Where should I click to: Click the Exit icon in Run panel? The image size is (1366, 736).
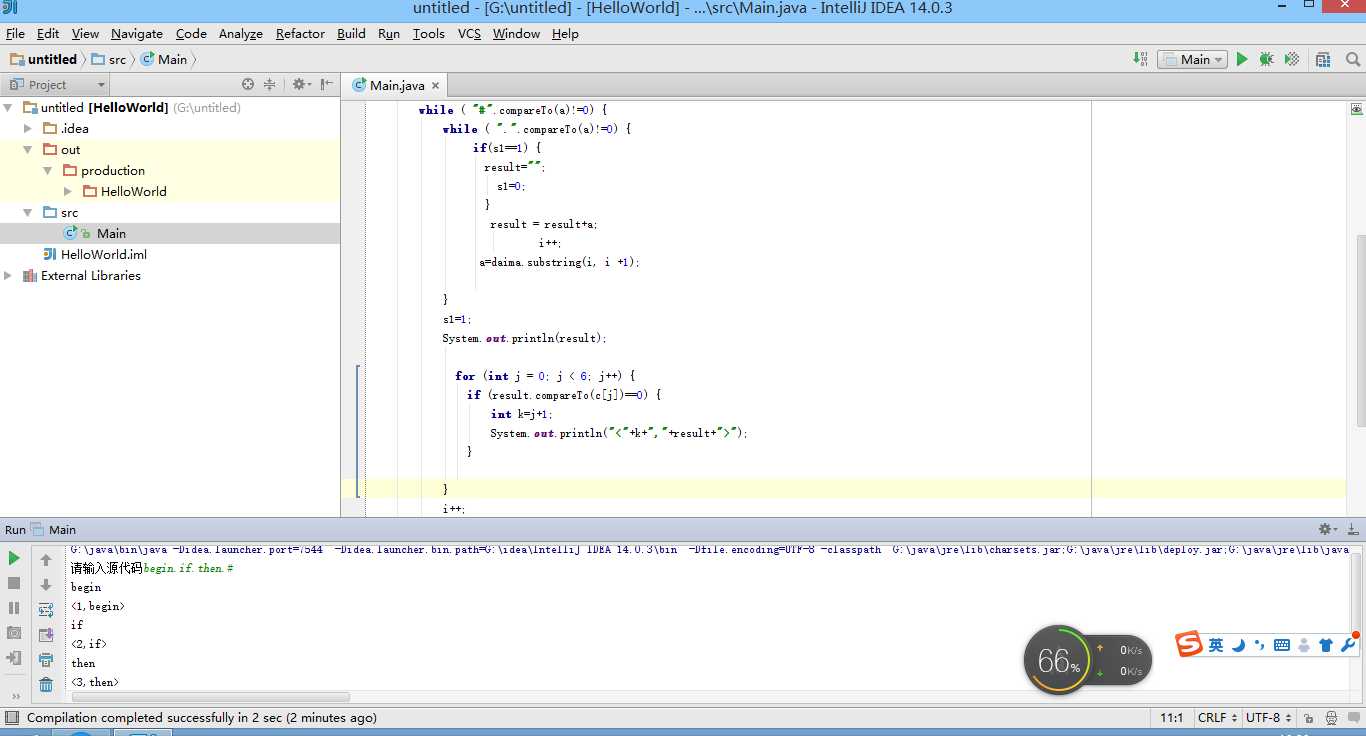point(14,658)
